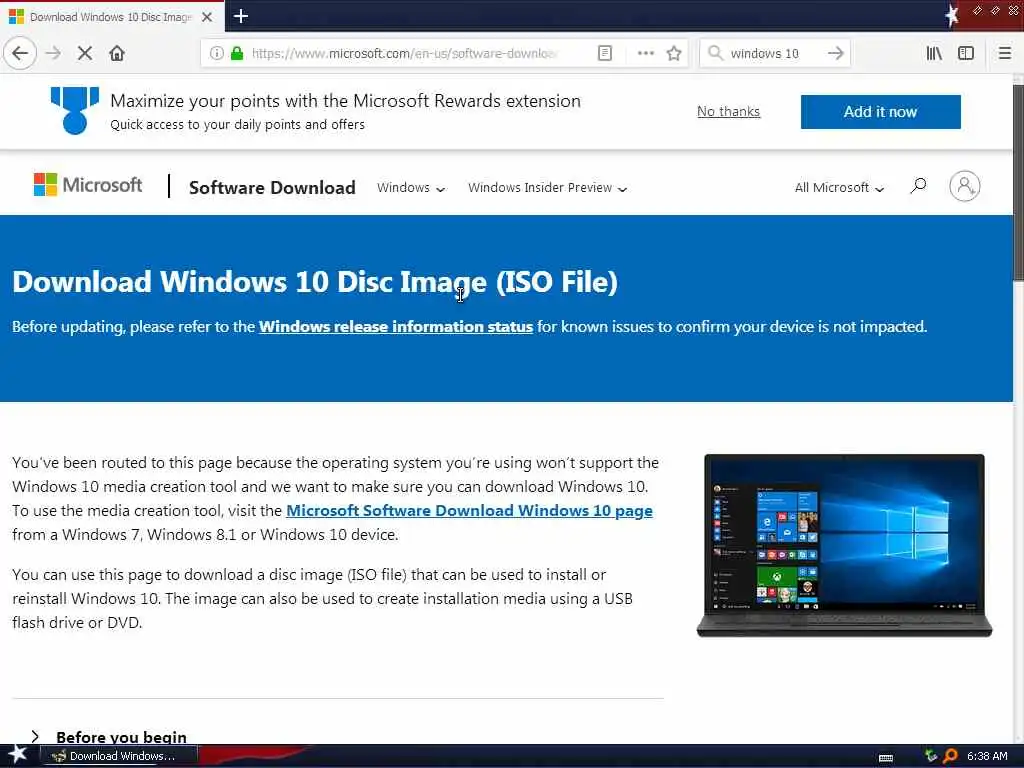This screenshot has width=1024, height=768.
Task: Click the network tray icon
Action: coord(931,756)
